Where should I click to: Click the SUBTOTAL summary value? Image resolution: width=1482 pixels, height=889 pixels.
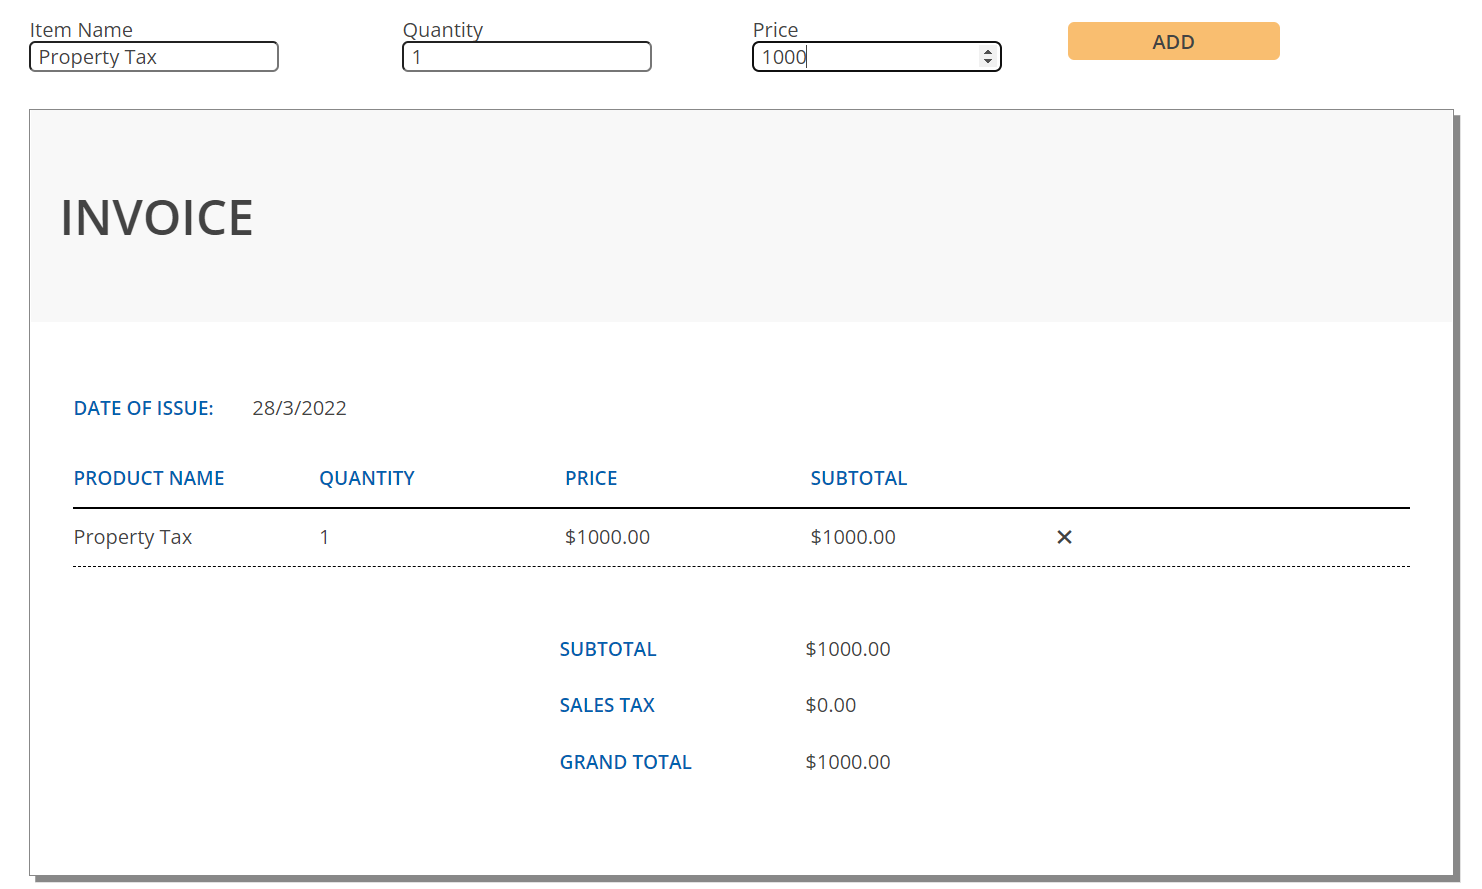pyautogui.click(x=848, y=648)
